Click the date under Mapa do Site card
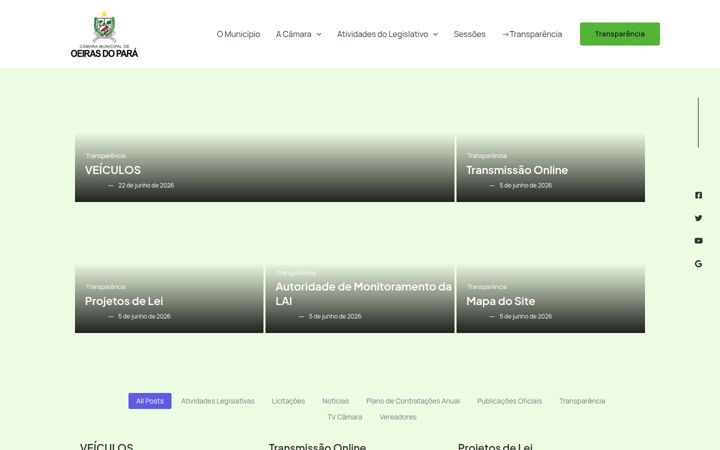Image resolution: width=720 pixels, height=450 pixels. pos(526,316)
